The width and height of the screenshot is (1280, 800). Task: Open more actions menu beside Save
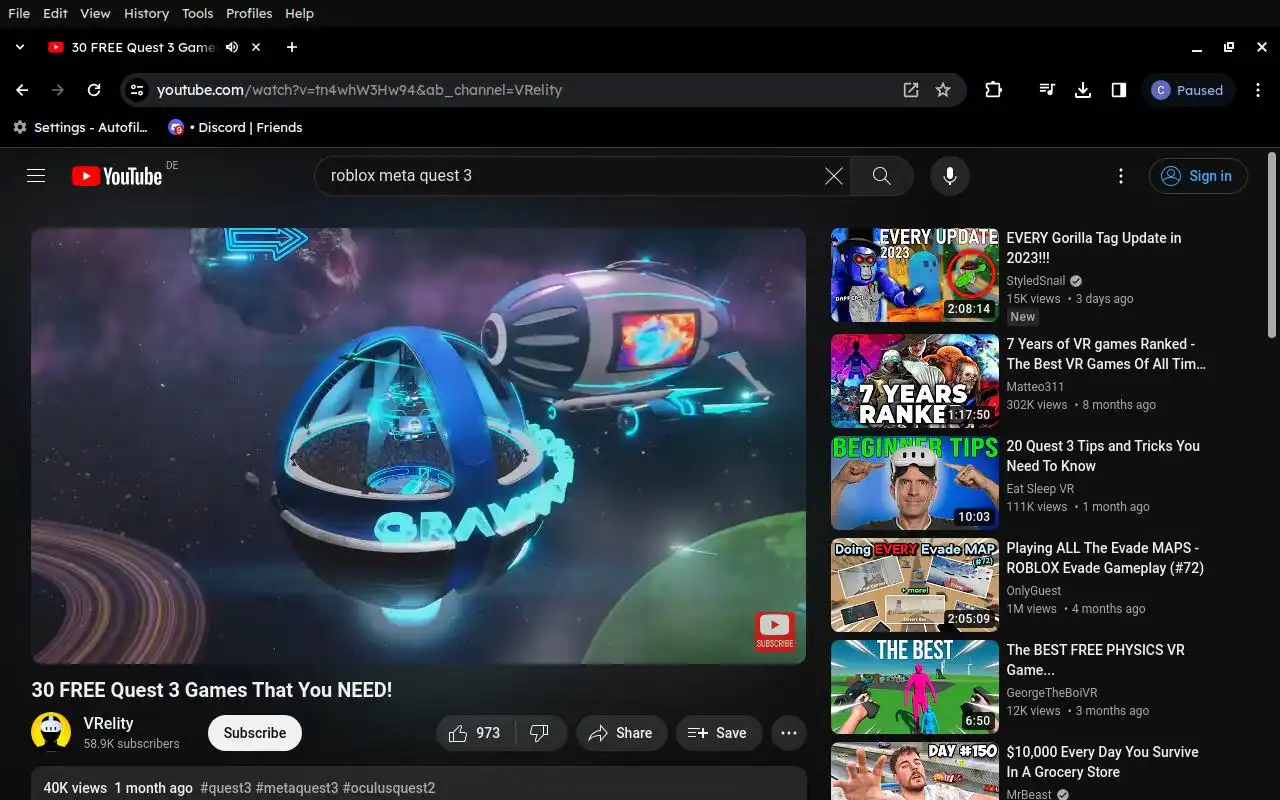click(788, 733)
